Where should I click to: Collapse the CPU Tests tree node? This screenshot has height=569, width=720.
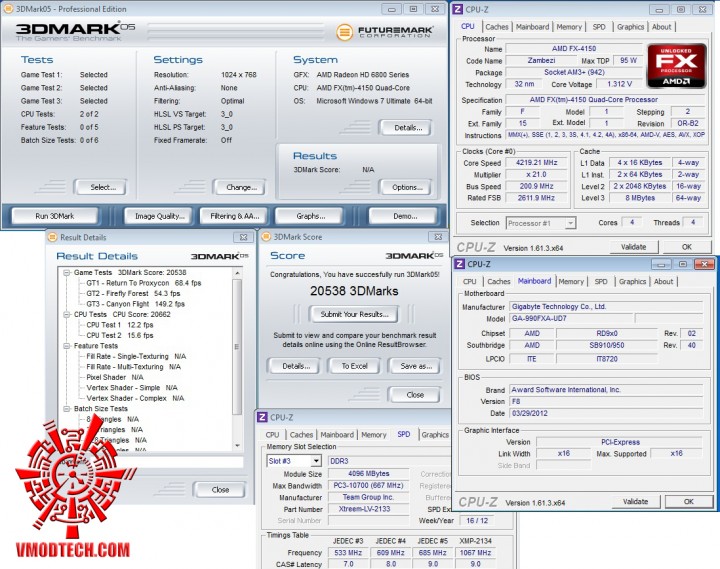click(67, 315)
